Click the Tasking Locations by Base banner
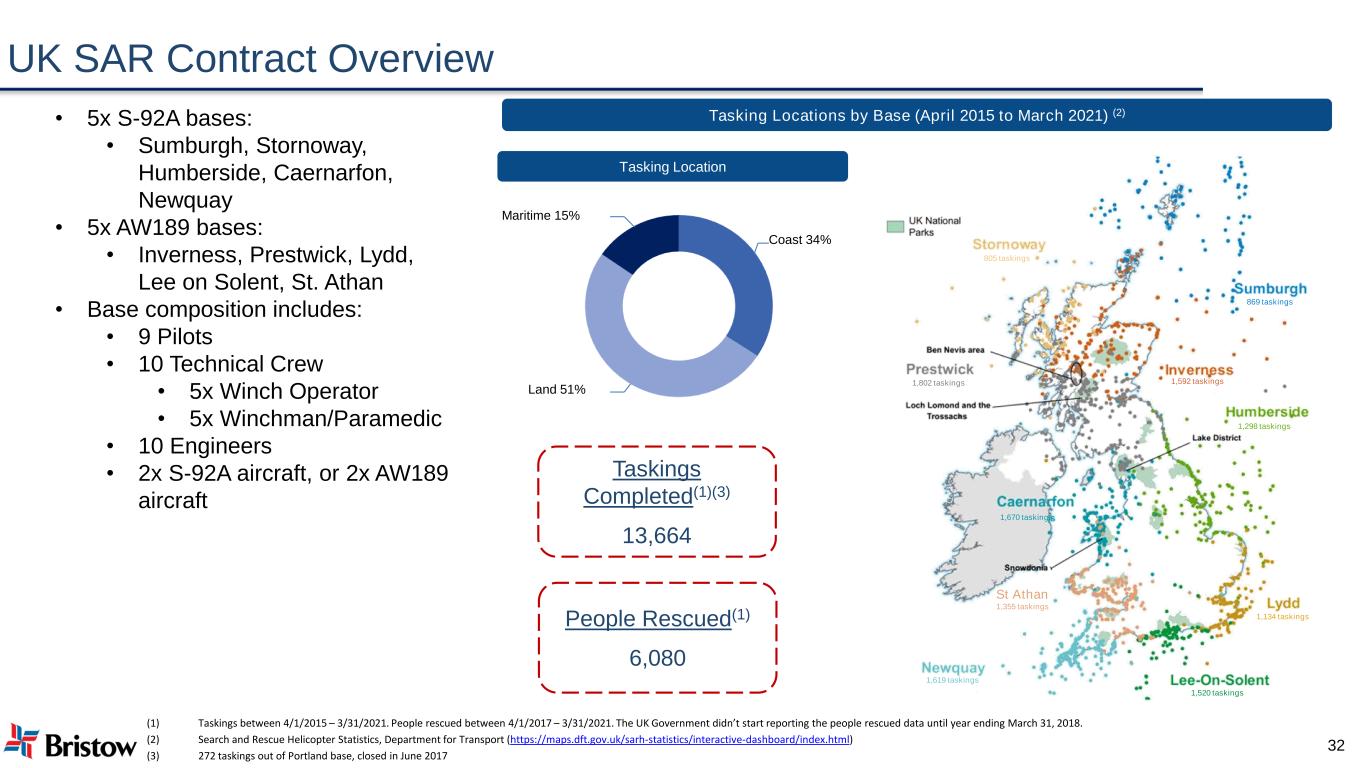The width and height of the screenshot is (1365, 768). point(916,114)
